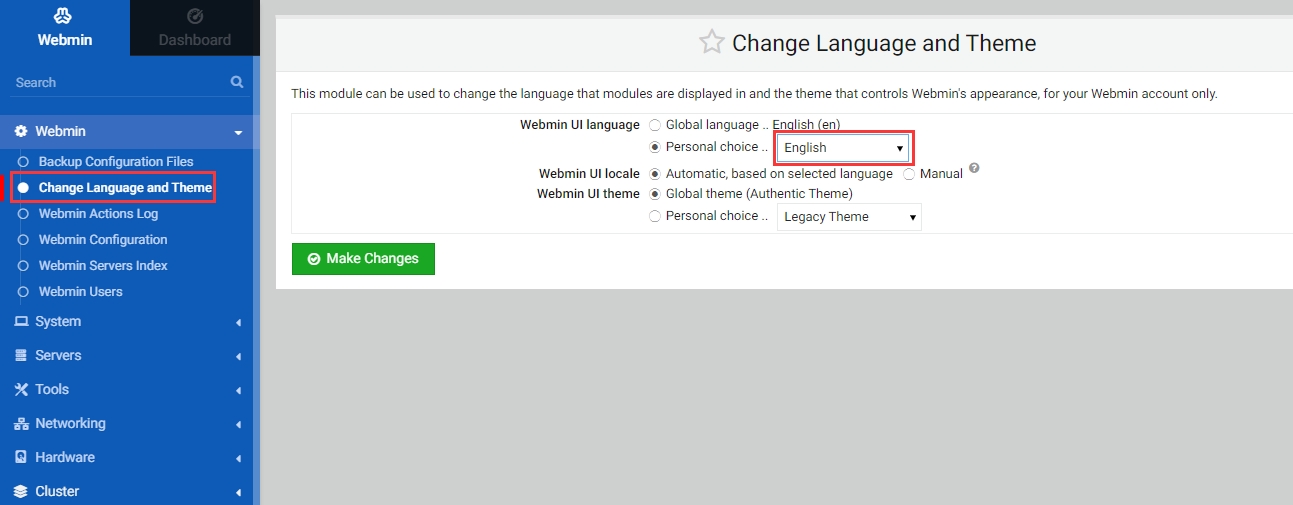1293x505 pixels.
Task: Click the search magnifier icon in sidebar
Action: (x=237, y=82)
